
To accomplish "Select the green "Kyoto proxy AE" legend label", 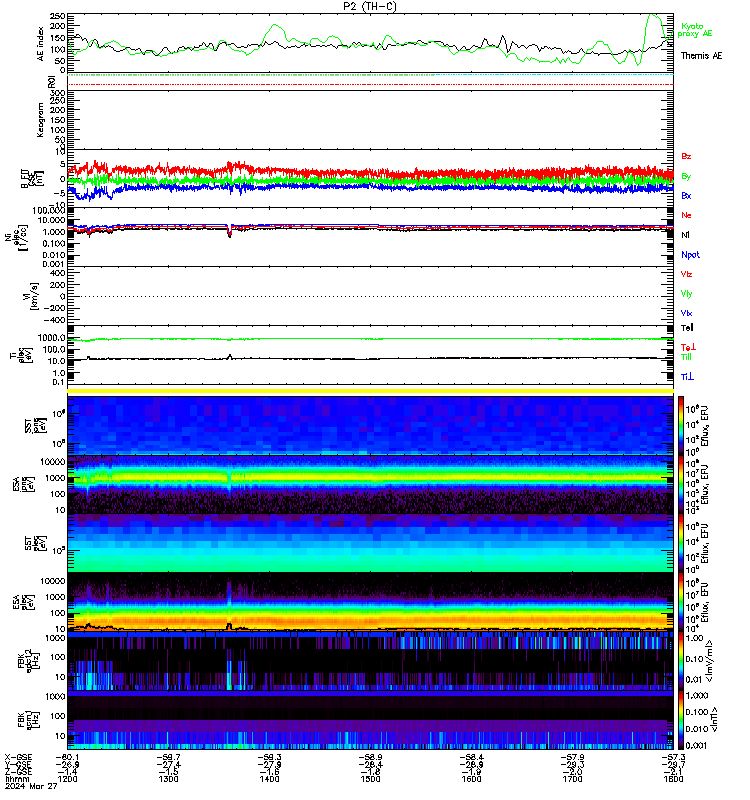I will (694, 30).
